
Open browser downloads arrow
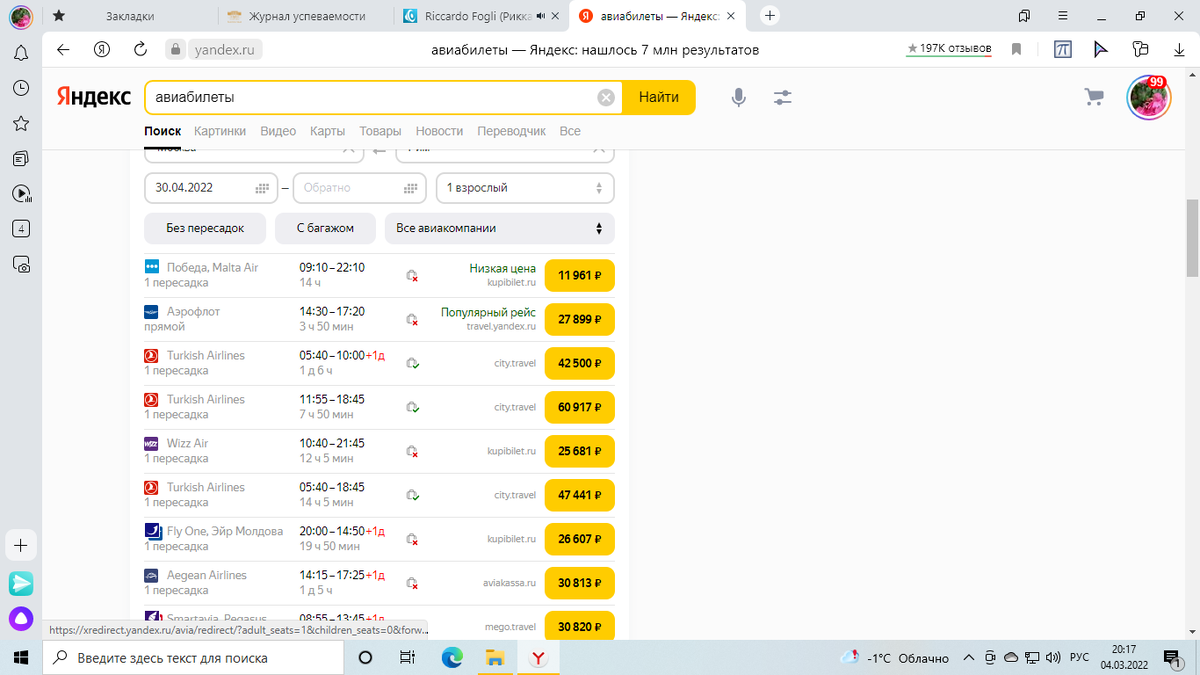point(1181,49)
